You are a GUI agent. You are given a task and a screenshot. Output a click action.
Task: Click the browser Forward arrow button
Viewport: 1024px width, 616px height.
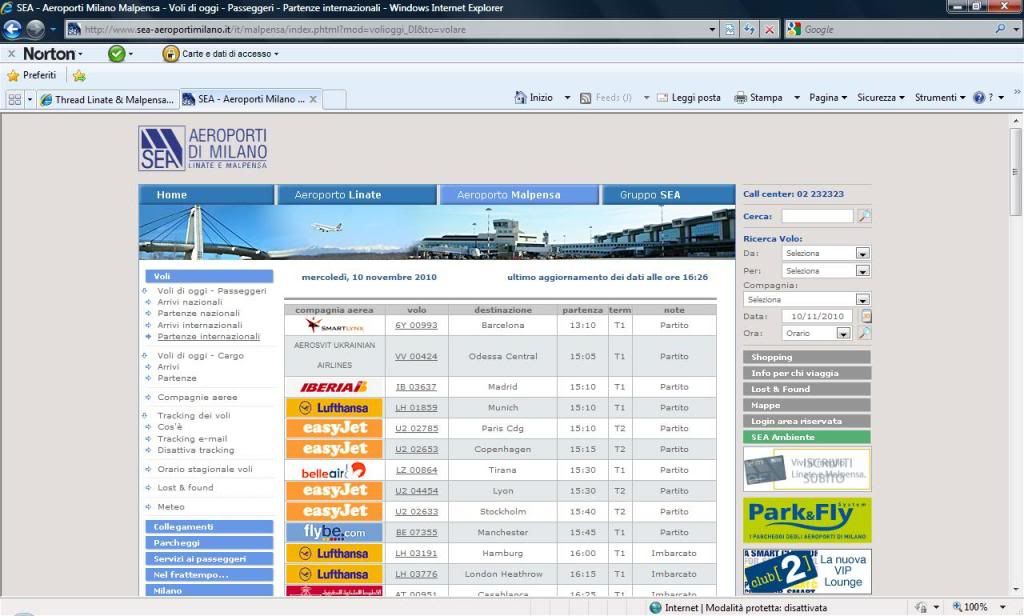click(35, 29)
